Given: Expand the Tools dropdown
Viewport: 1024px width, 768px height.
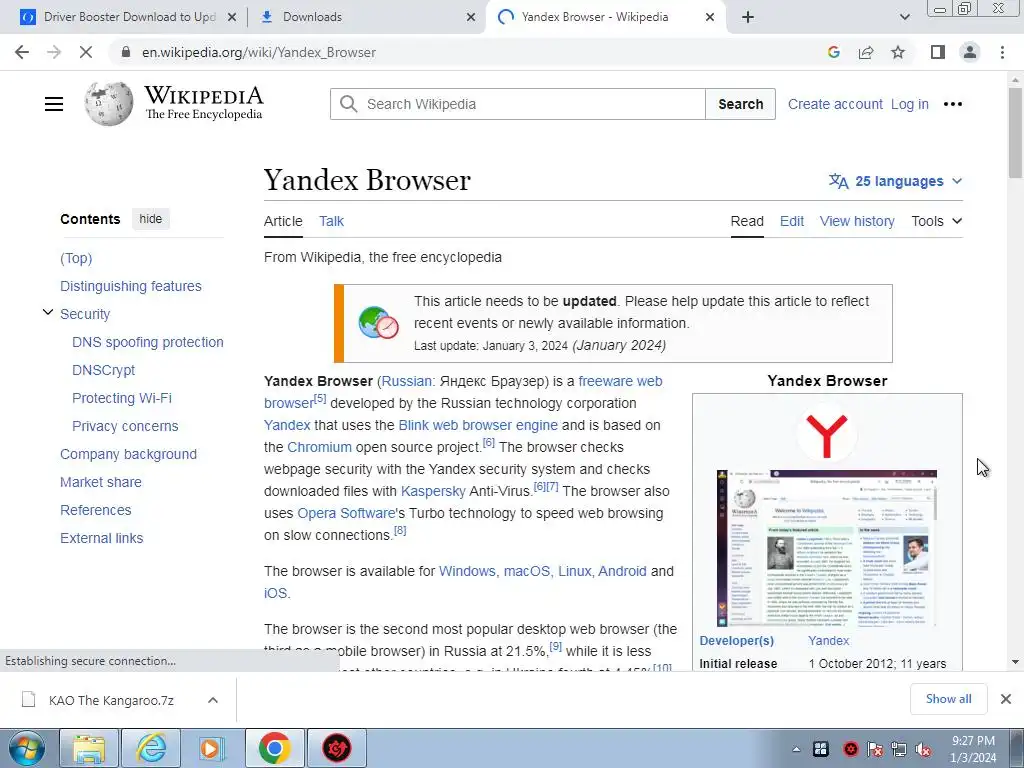Looking at the screenshot, I should [x=936, y=221].
